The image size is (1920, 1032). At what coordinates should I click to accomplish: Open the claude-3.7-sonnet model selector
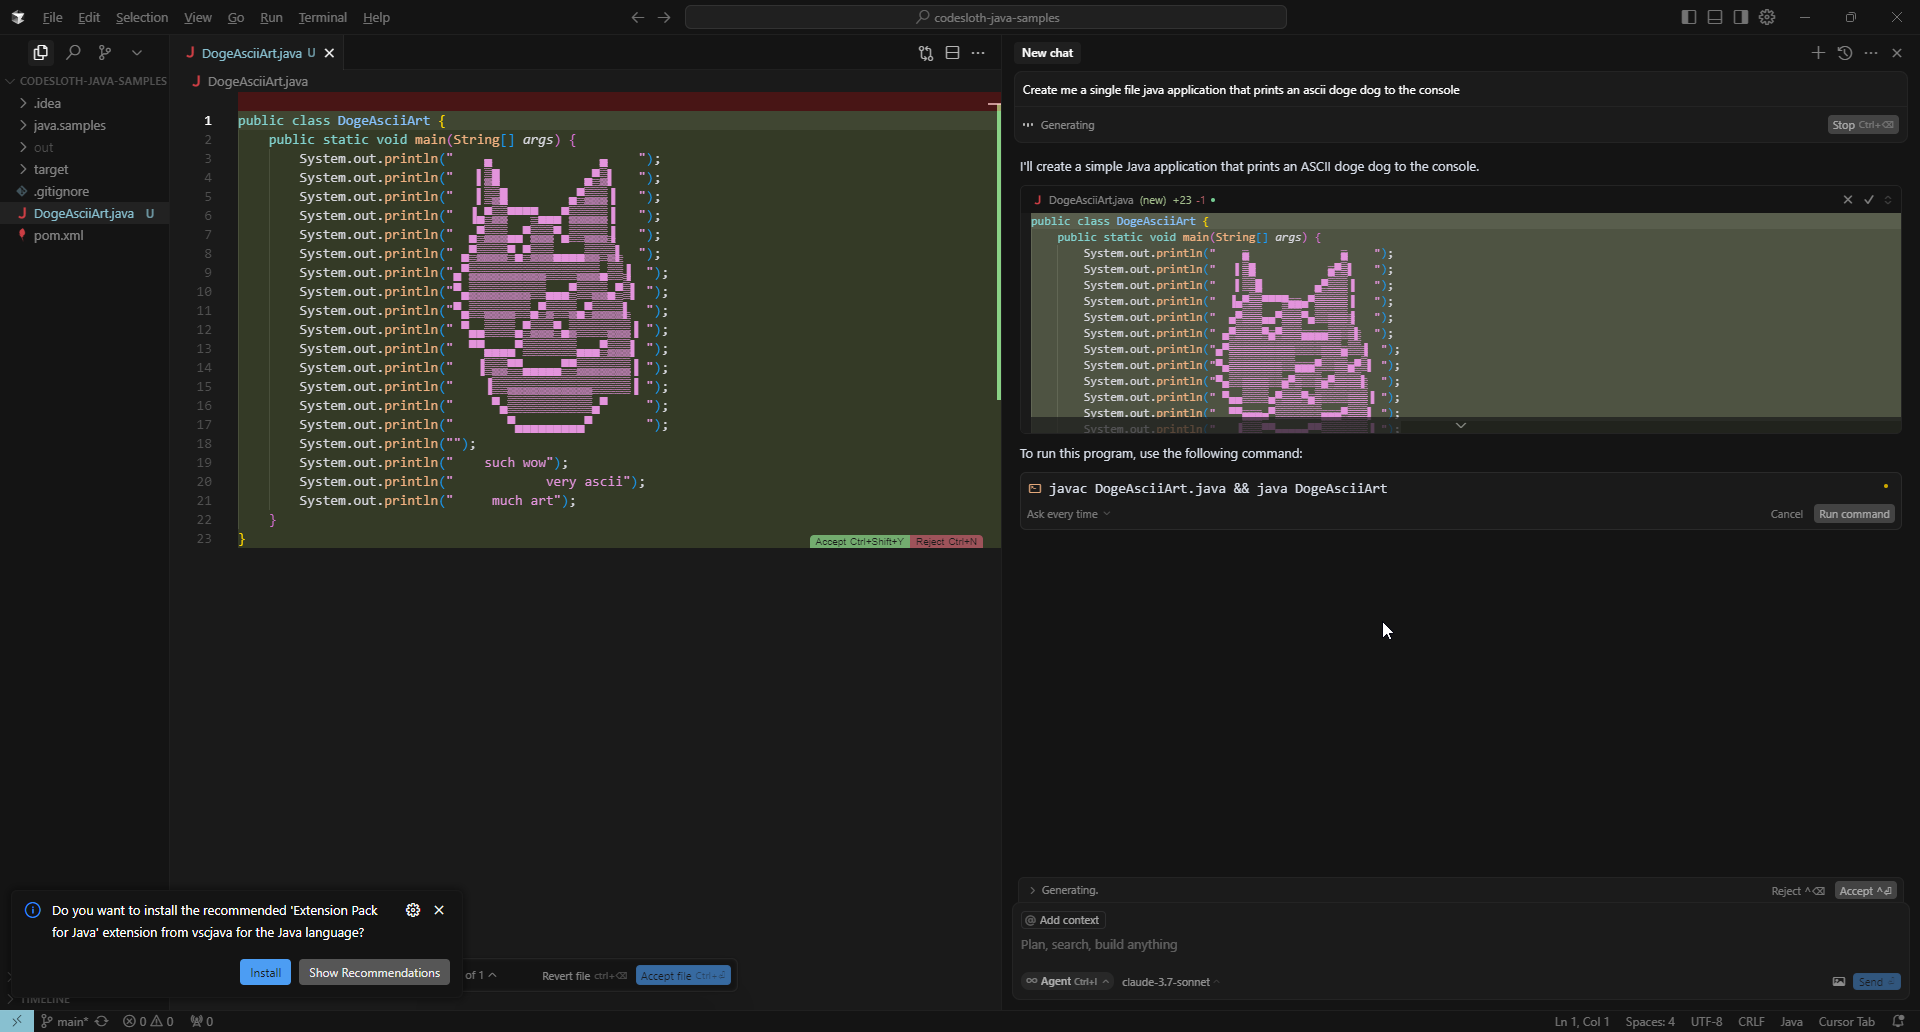click(1171, 982)
